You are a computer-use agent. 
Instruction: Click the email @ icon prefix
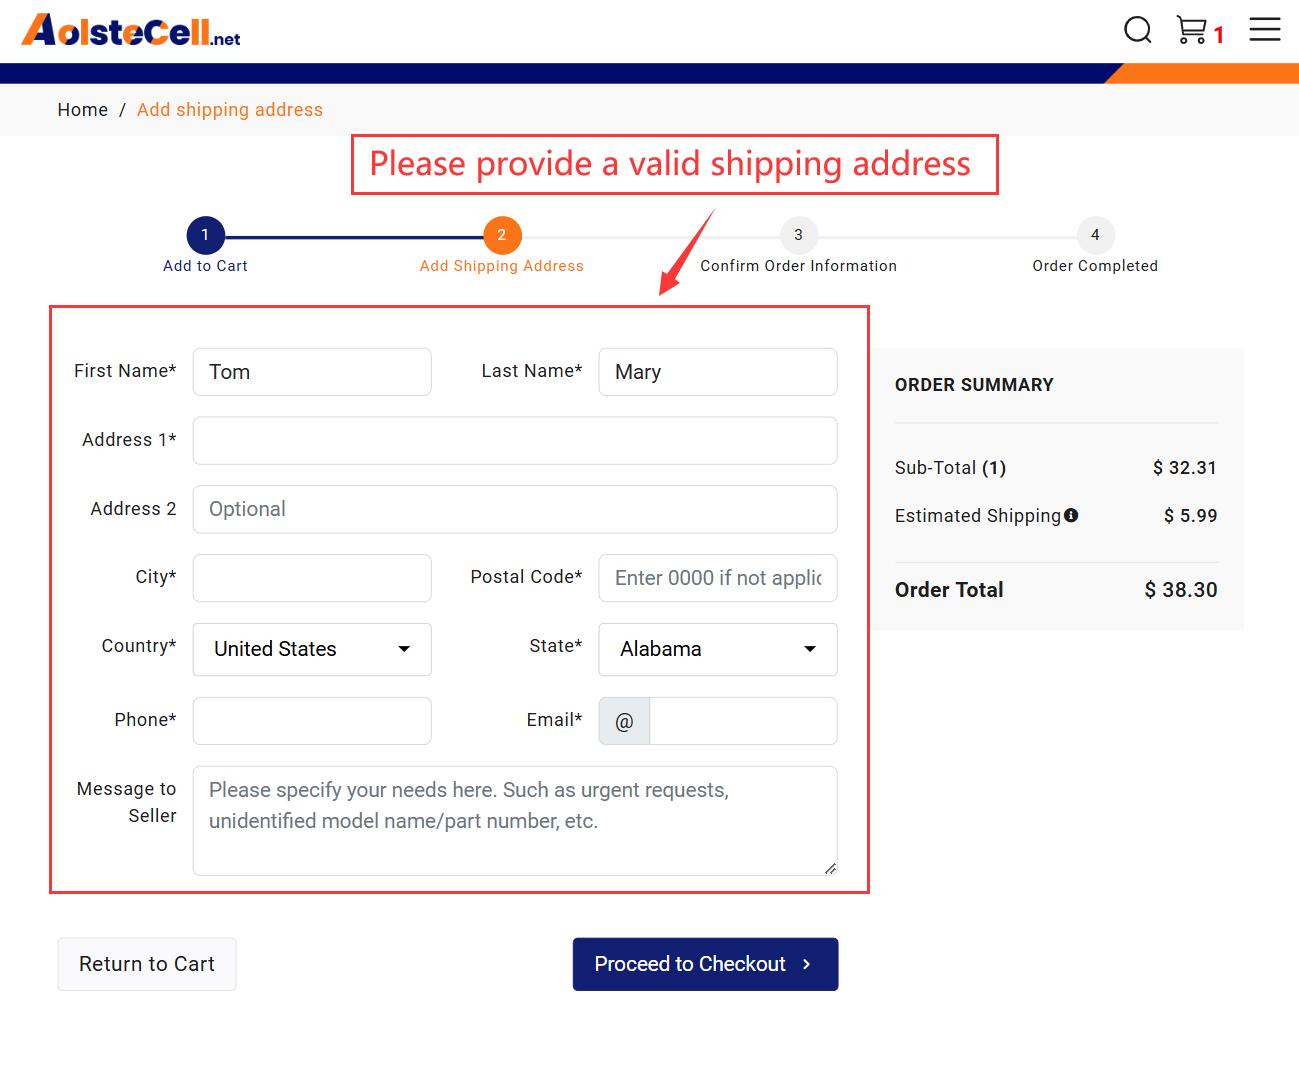624,721
